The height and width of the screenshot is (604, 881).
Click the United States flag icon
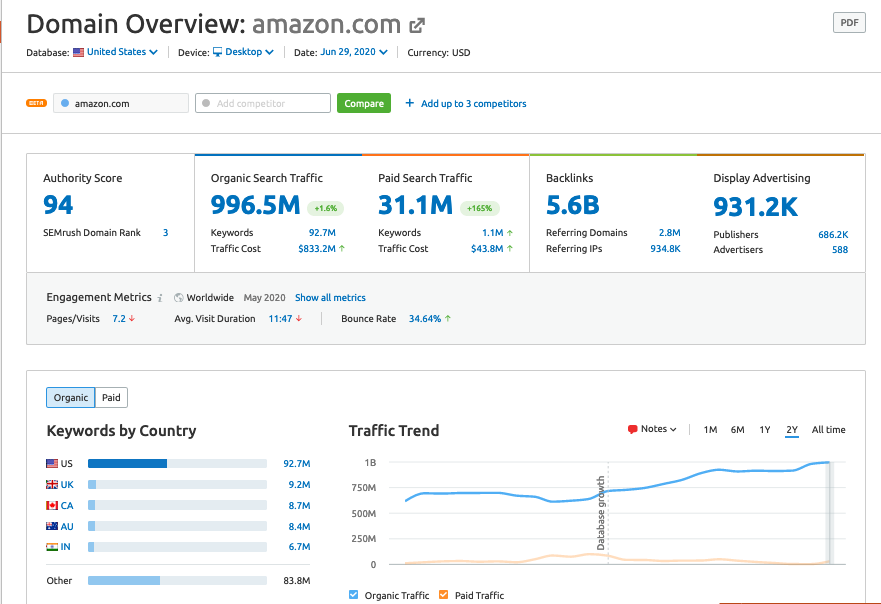[x=79, y=52]
